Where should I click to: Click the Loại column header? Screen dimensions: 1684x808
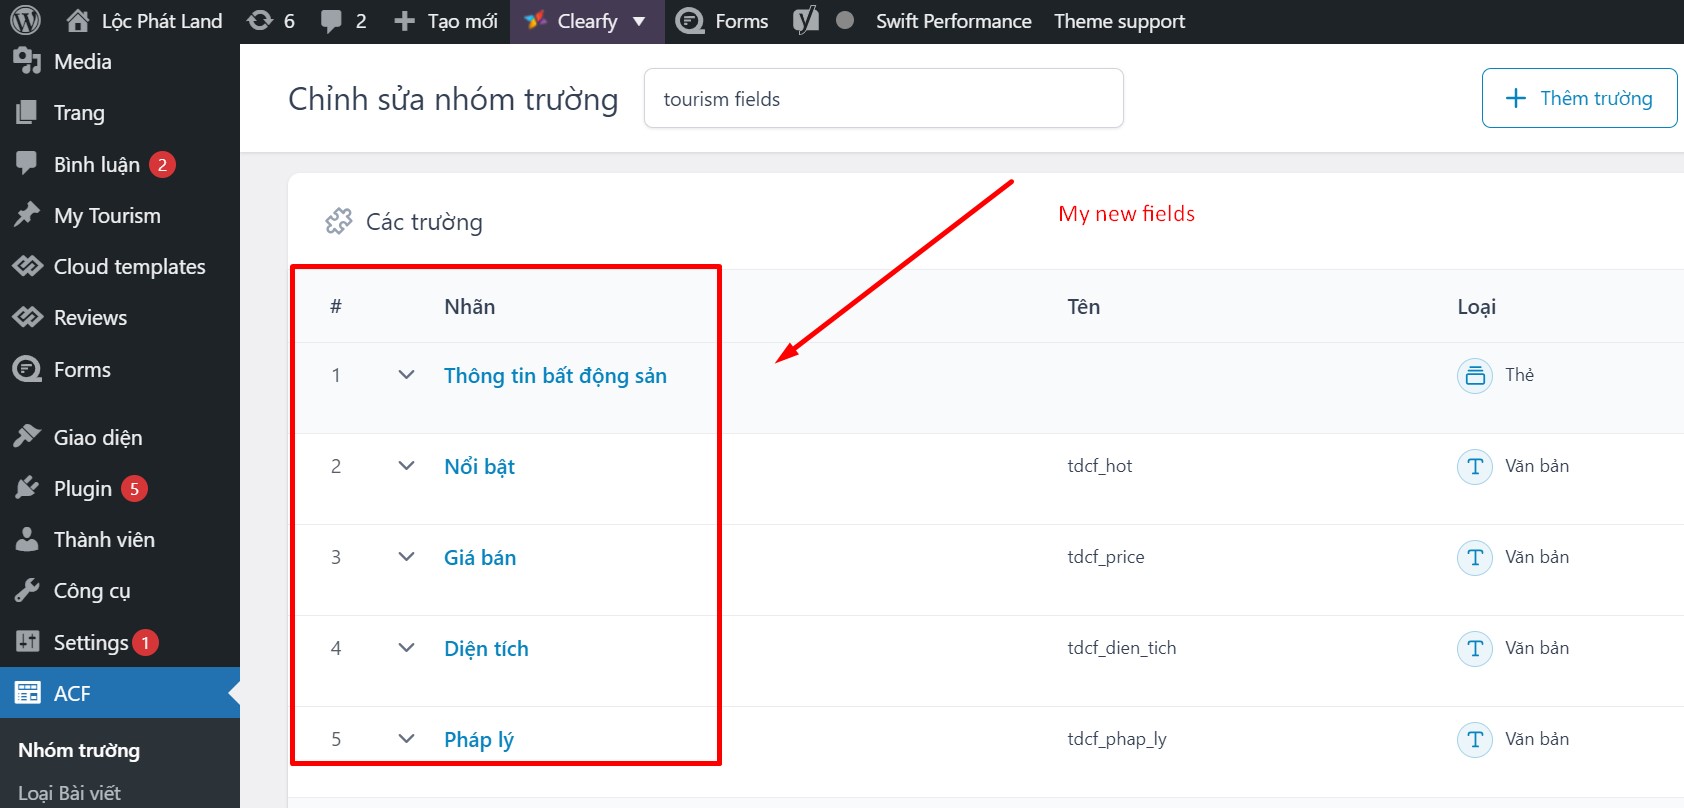pyautogui.click(x=1476, y=307)
